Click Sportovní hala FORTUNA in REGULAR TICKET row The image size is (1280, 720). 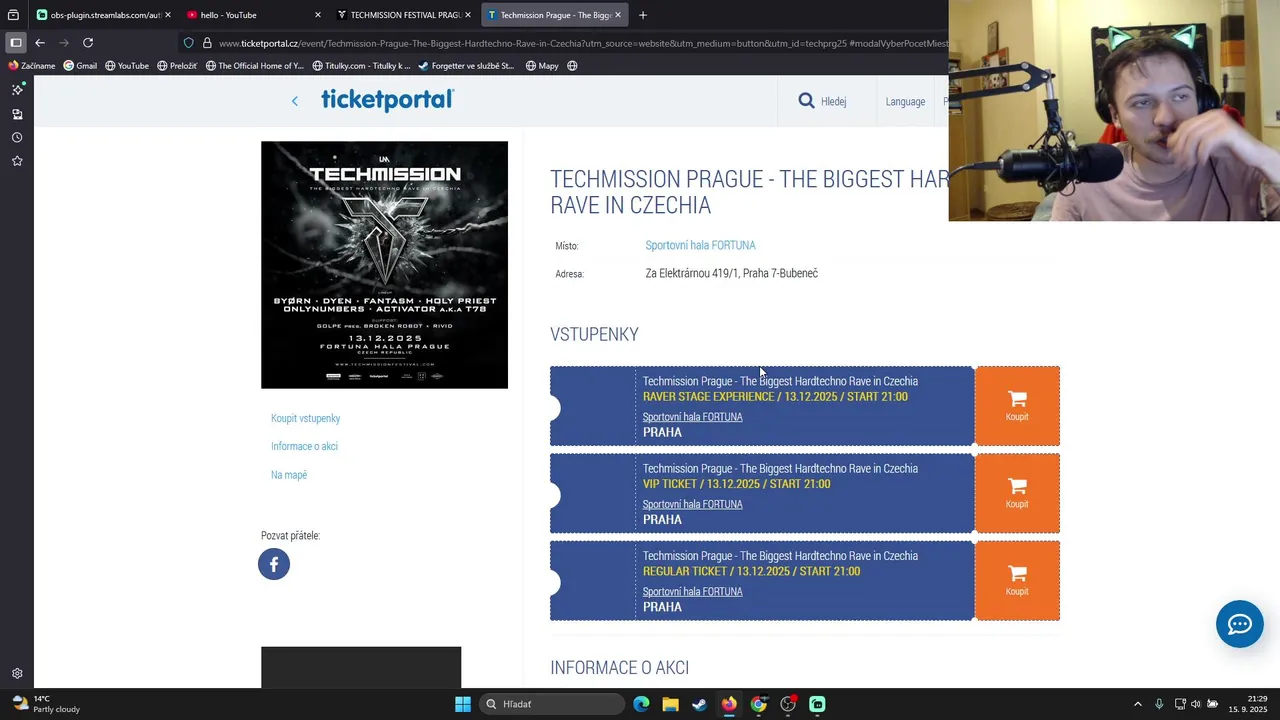692,591
